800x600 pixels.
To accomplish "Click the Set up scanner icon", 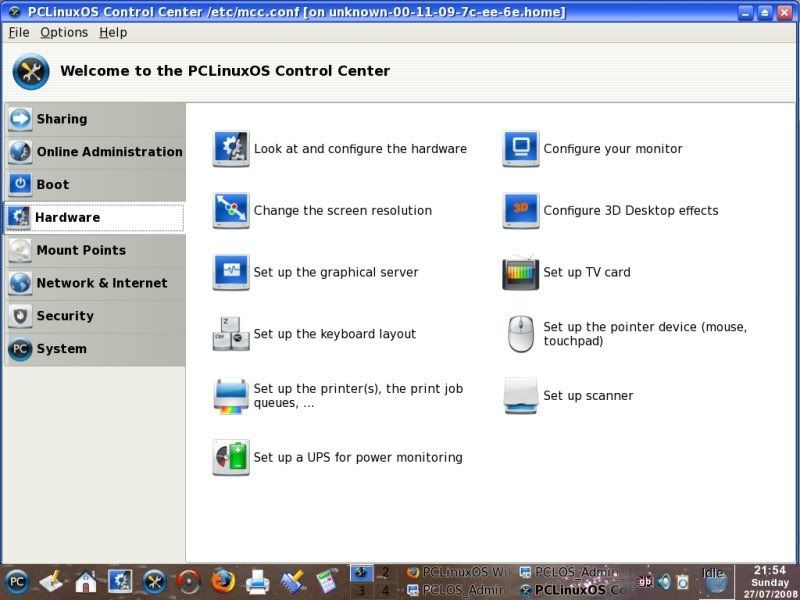I will click(x=520, y=395).
